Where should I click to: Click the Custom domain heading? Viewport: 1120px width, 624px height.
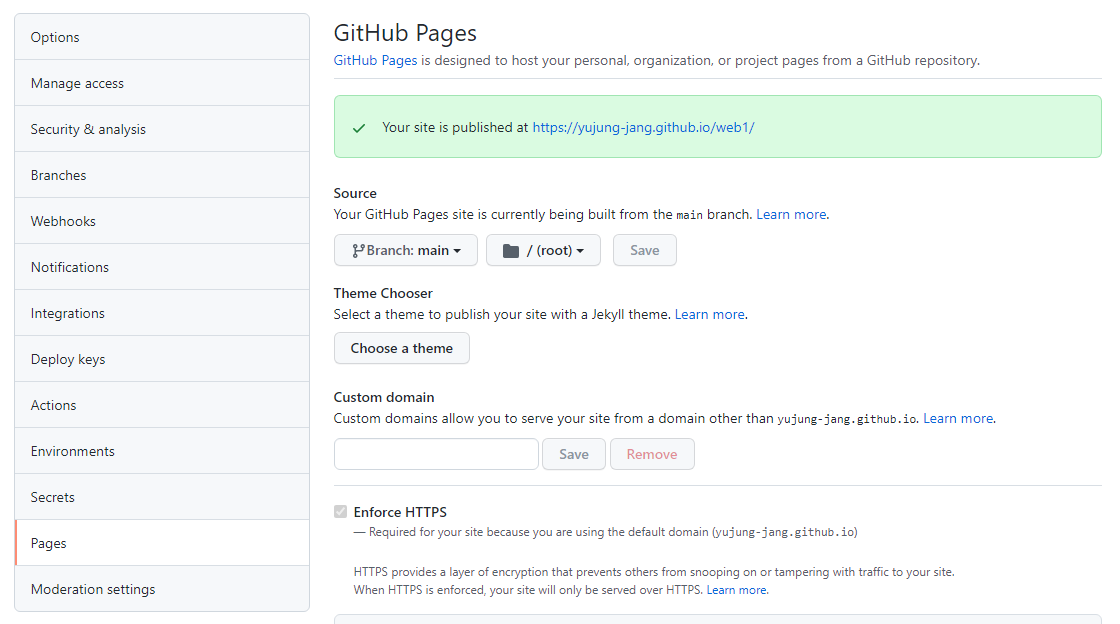point(384,398)
